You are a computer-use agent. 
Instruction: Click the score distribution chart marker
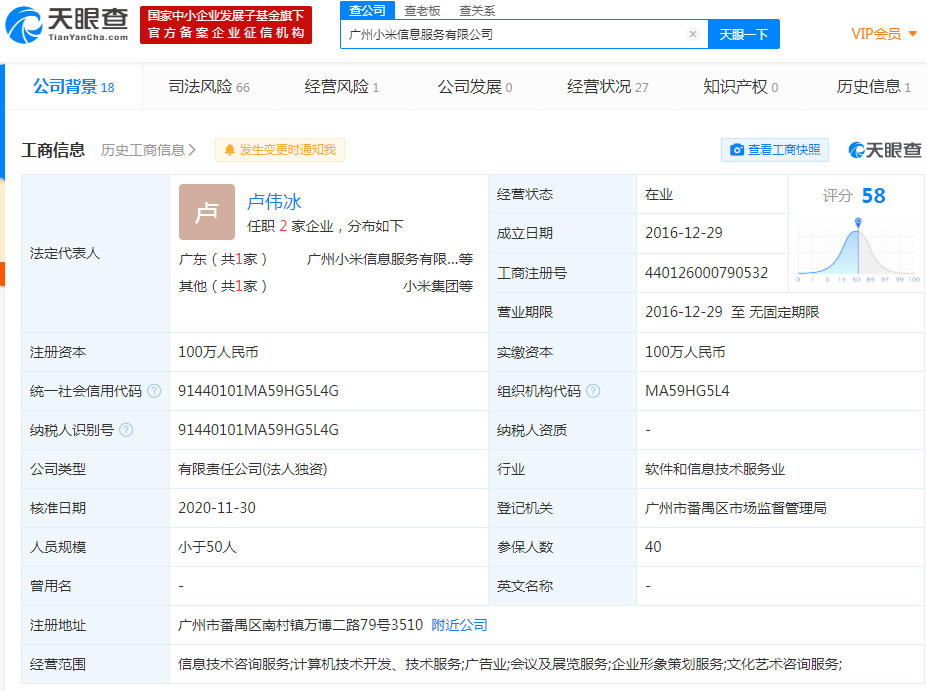tap(858, 222)
